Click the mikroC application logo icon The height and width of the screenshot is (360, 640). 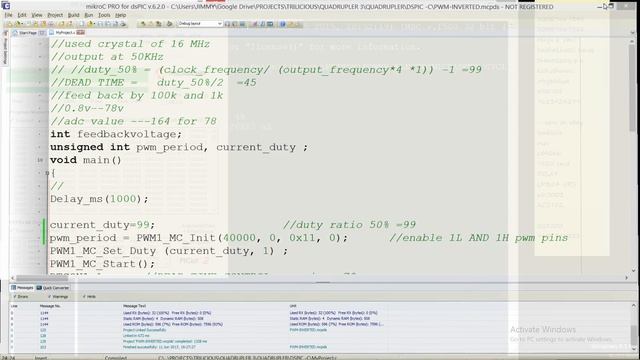(x=6, y=6)
